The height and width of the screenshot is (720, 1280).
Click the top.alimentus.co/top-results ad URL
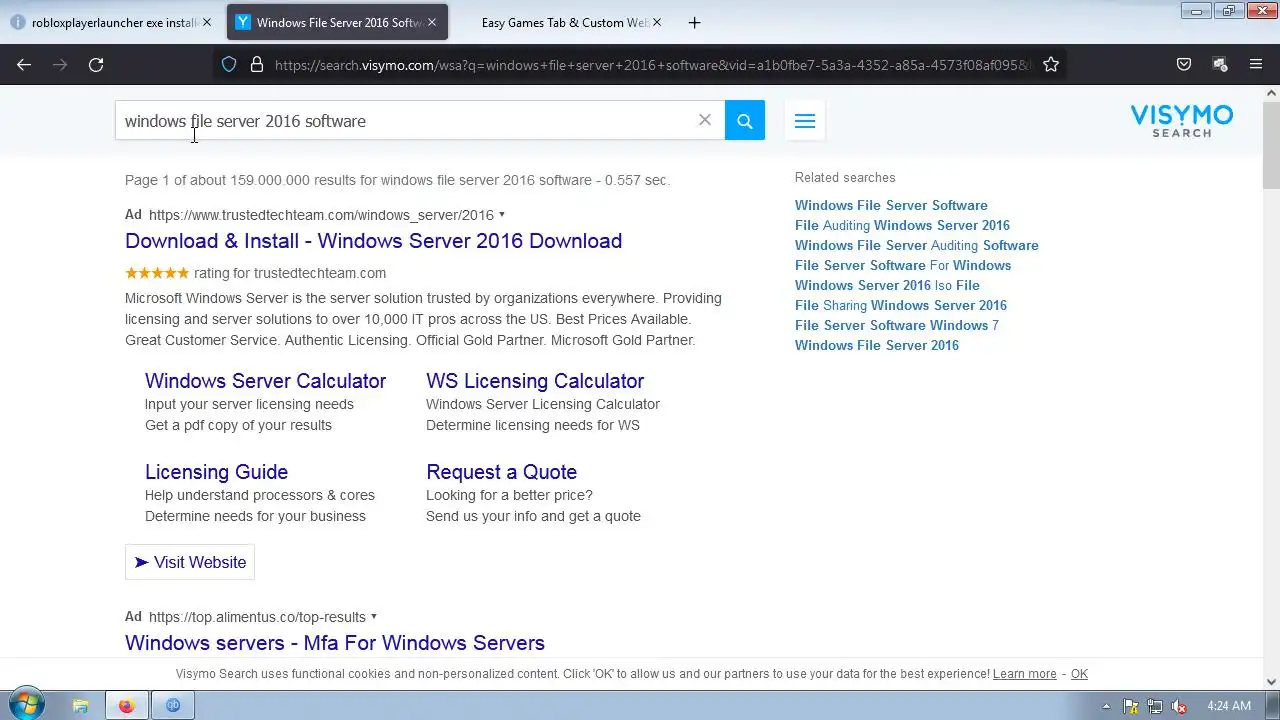[257, 616]
